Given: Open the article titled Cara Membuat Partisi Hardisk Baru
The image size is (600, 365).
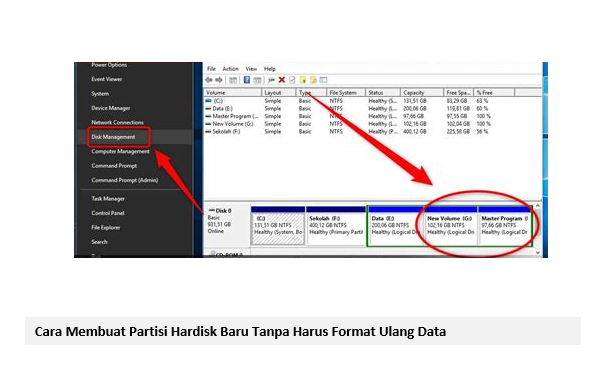Looking at the screenshot, I should pyautogui.click(x=240, y=331).
